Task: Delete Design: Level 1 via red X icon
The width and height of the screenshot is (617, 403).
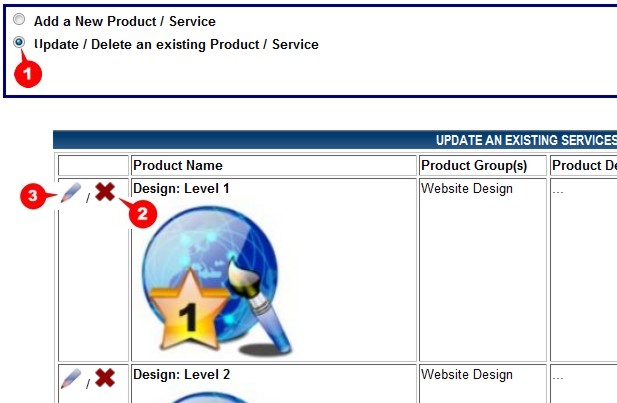Action: (x=105, y=192)
